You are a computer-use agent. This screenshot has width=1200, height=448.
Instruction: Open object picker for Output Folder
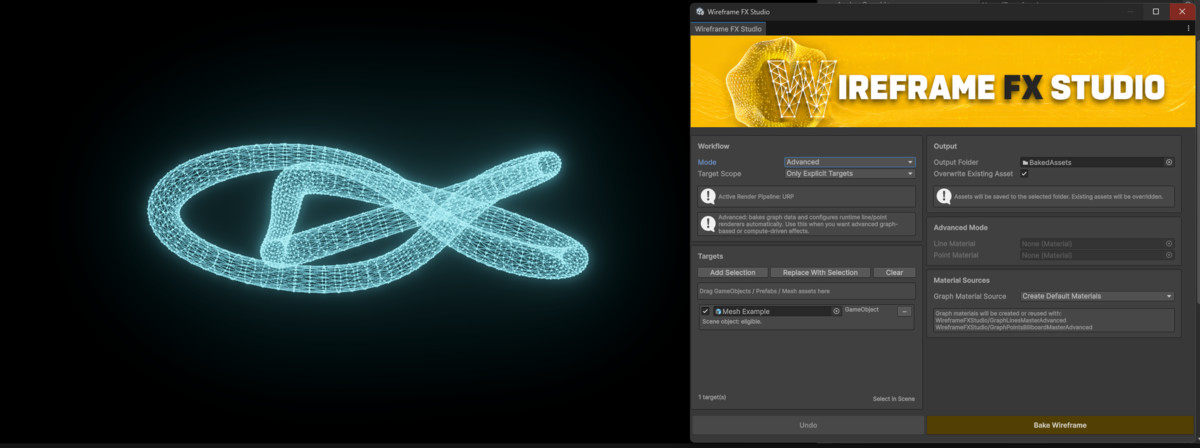coord(1169,162)
